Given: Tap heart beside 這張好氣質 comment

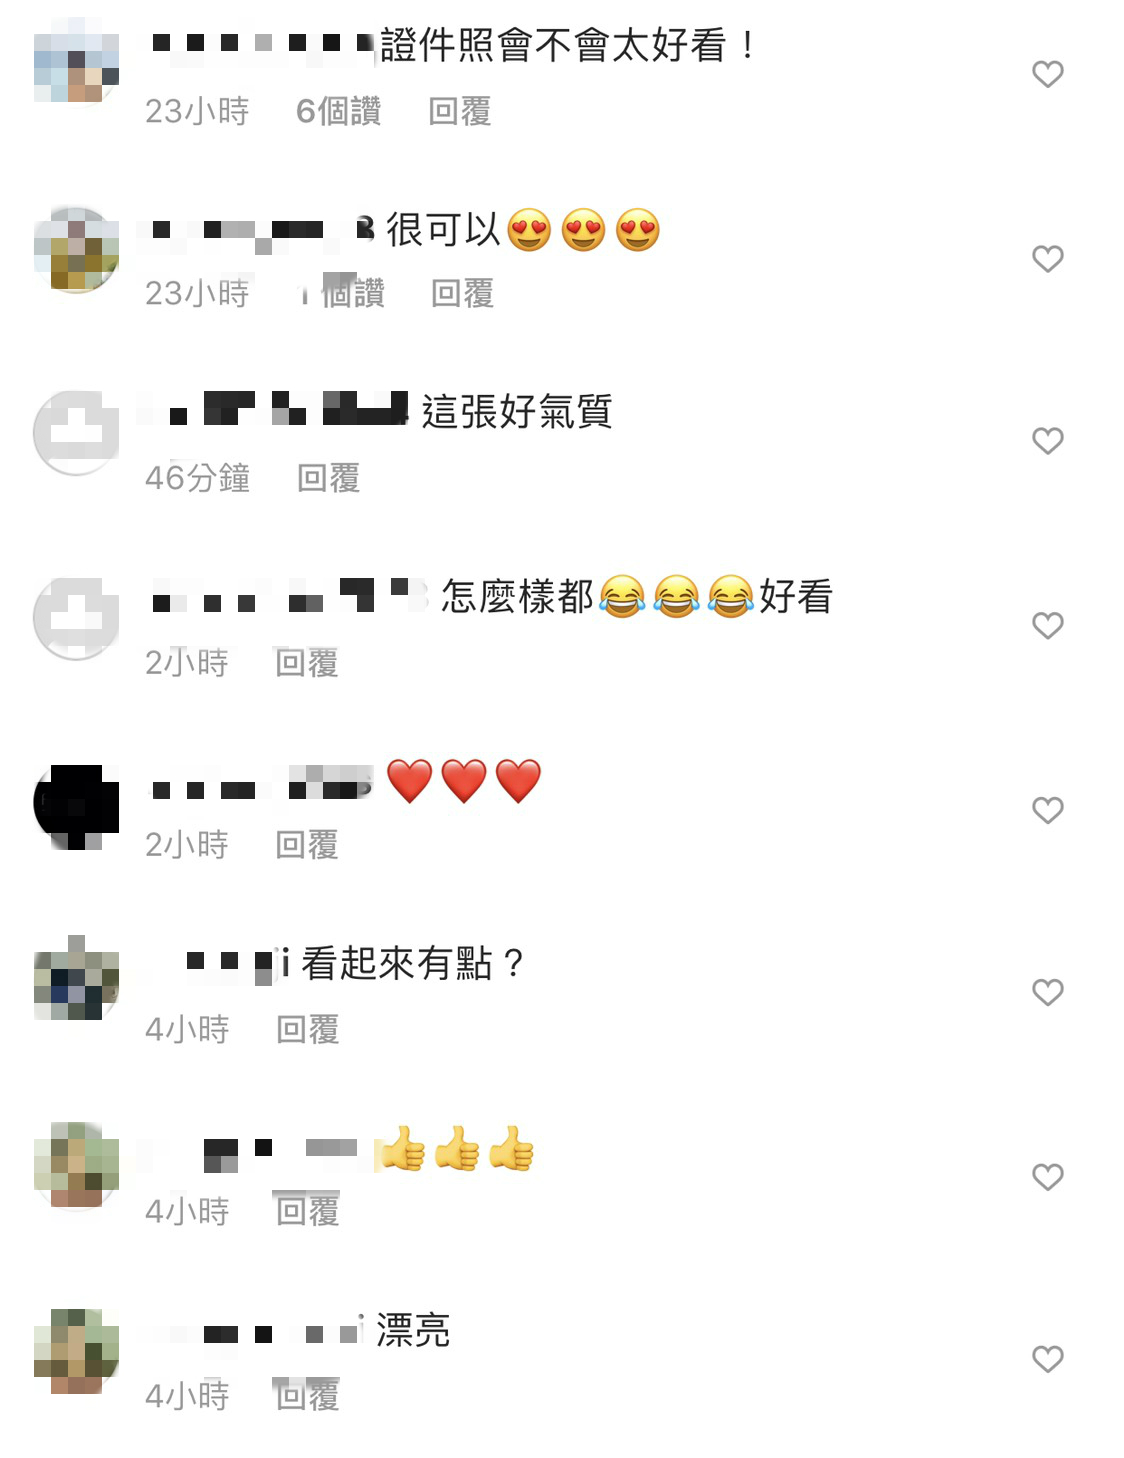Looking at the screenshot, I should [x=1047, y=441].
